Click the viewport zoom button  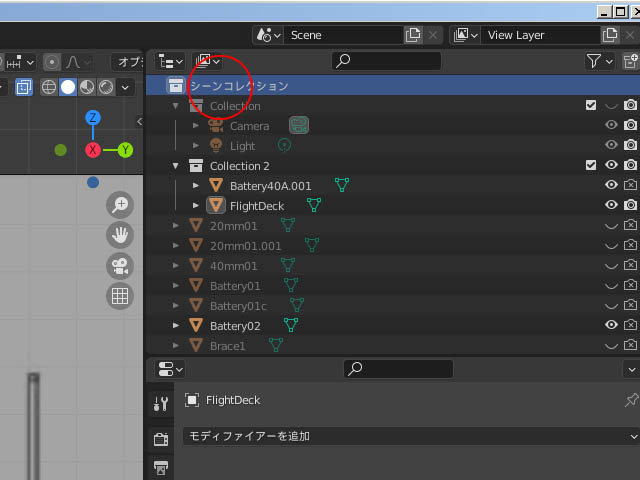[x=120, y=204]
